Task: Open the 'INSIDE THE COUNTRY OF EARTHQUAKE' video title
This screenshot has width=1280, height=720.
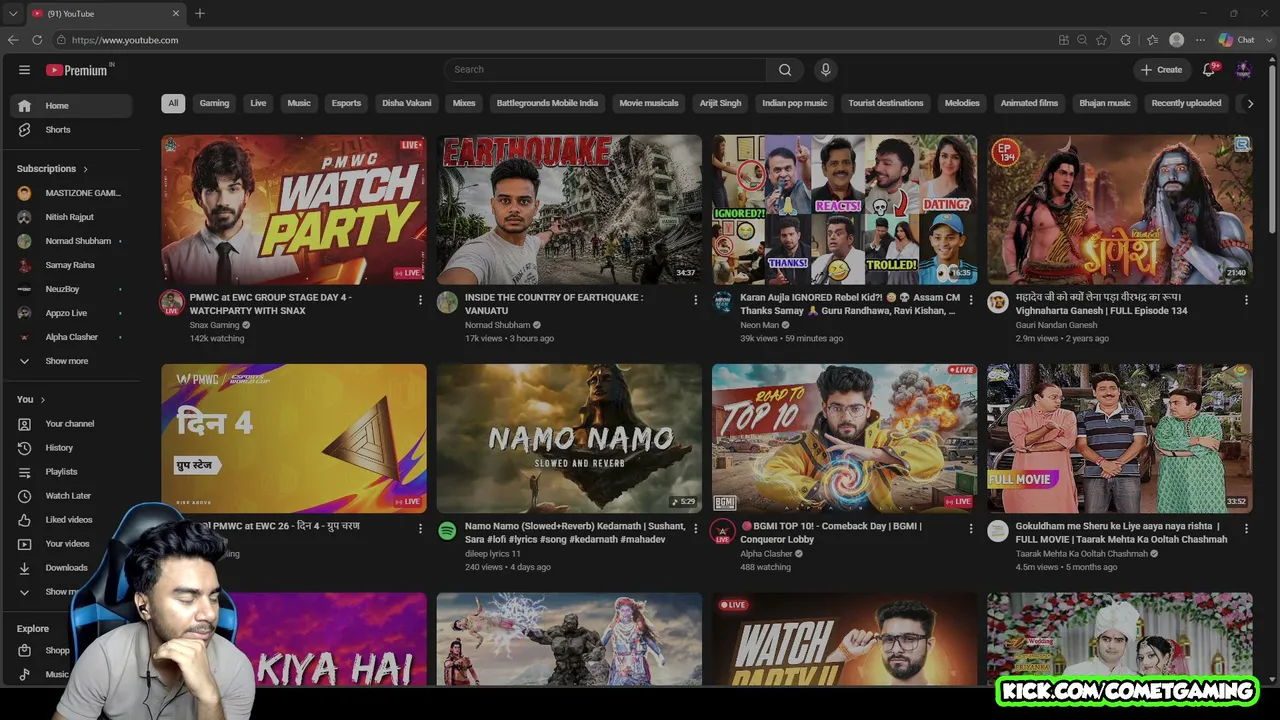Action: coord(554,304)
